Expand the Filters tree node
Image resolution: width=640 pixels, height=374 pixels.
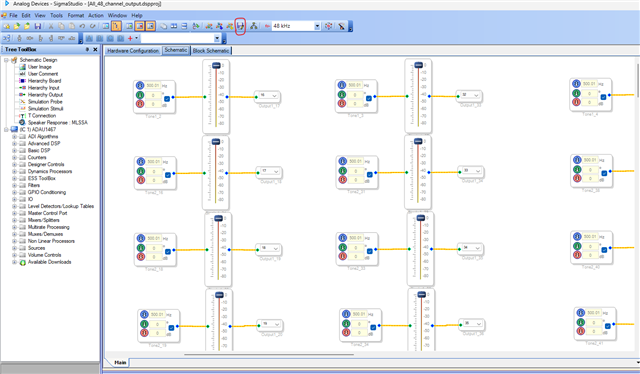(14, 185)
